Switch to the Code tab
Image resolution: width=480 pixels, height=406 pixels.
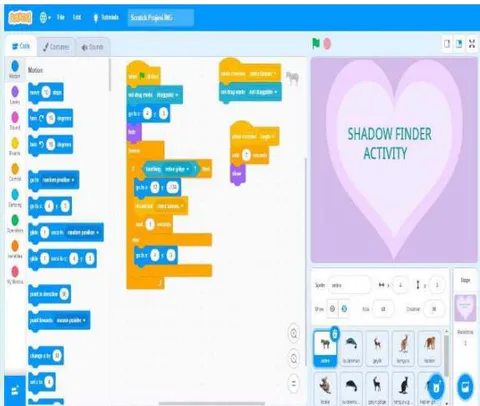click(21, 46)
